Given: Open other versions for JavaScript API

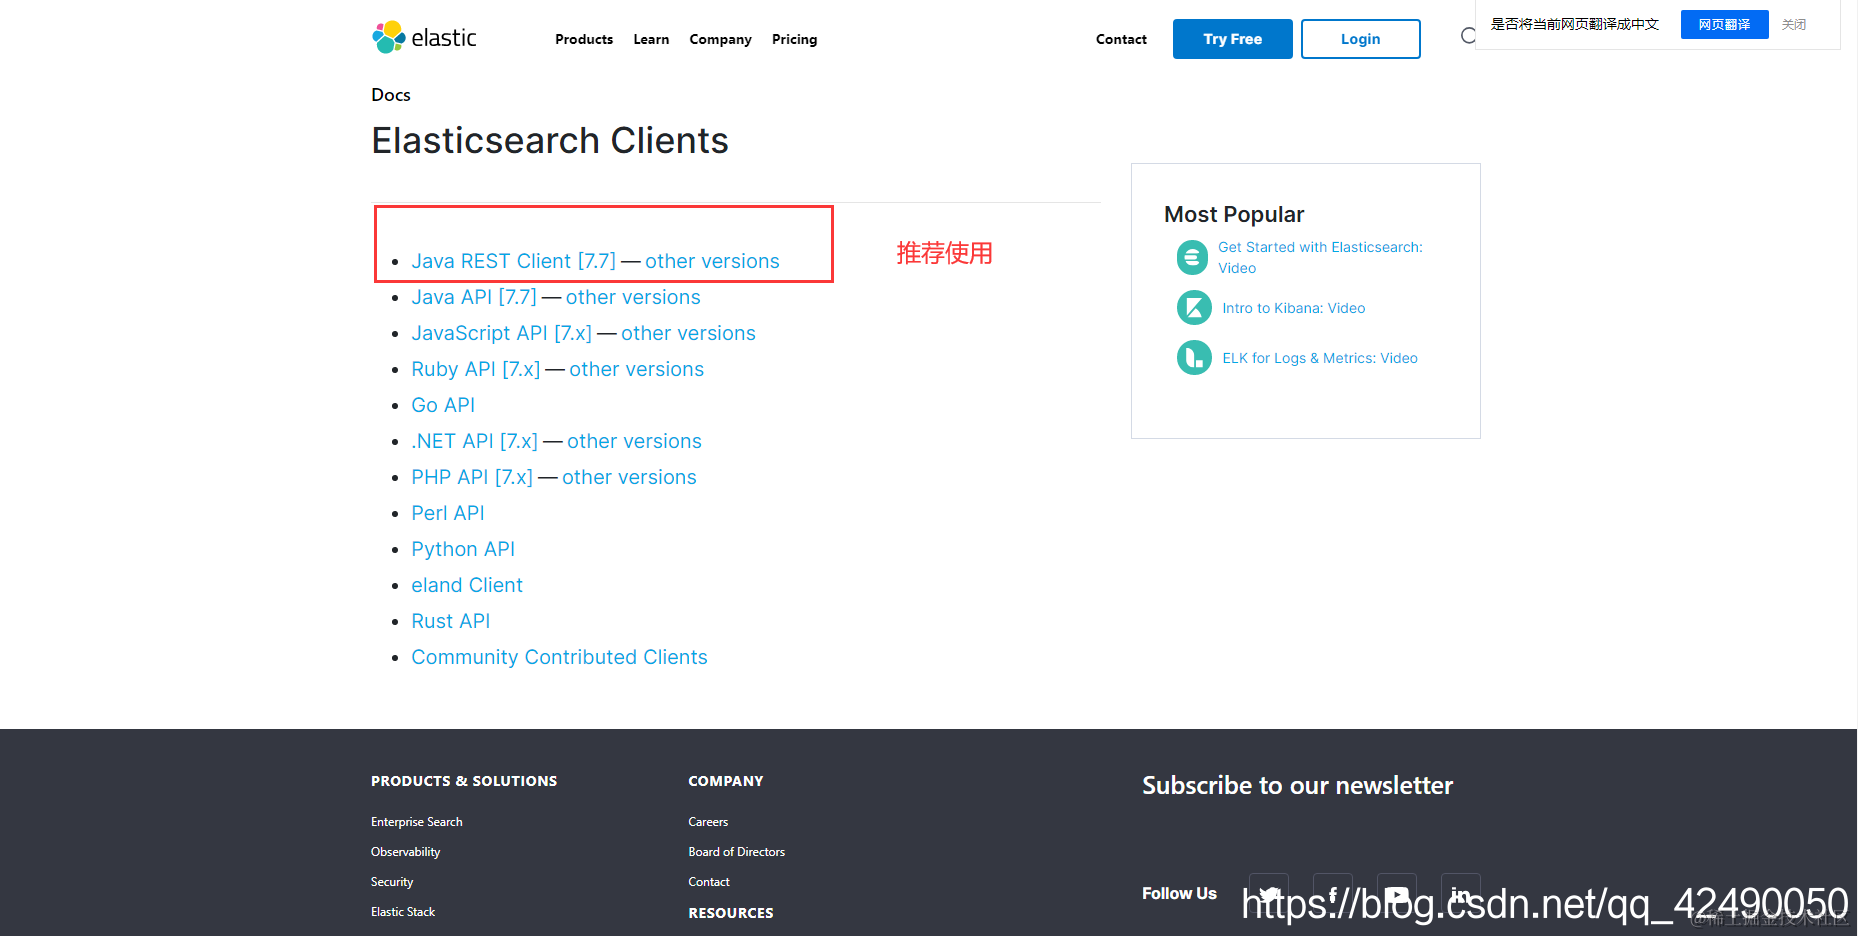Looking at the screenshot, I should click(688, 333).
